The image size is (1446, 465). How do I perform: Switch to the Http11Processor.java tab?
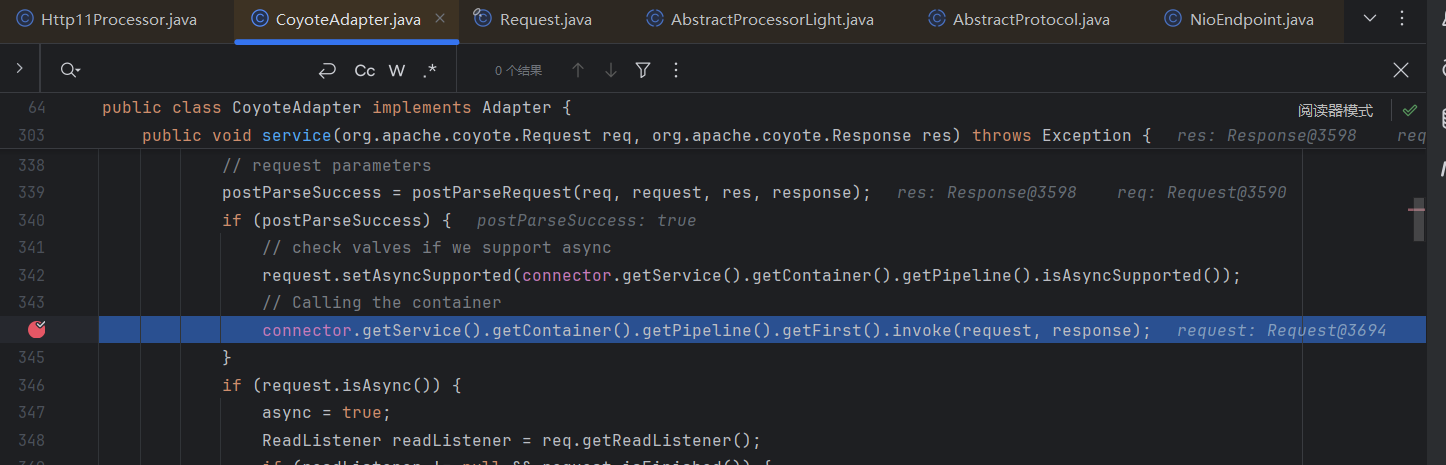click(106, 19)
